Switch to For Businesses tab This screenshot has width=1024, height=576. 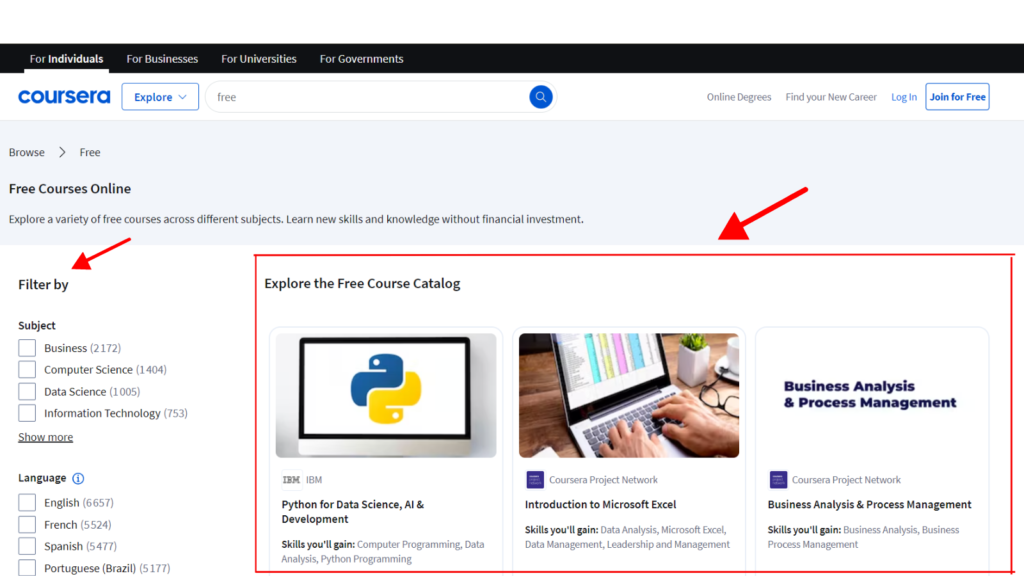[x=162, y=59]
